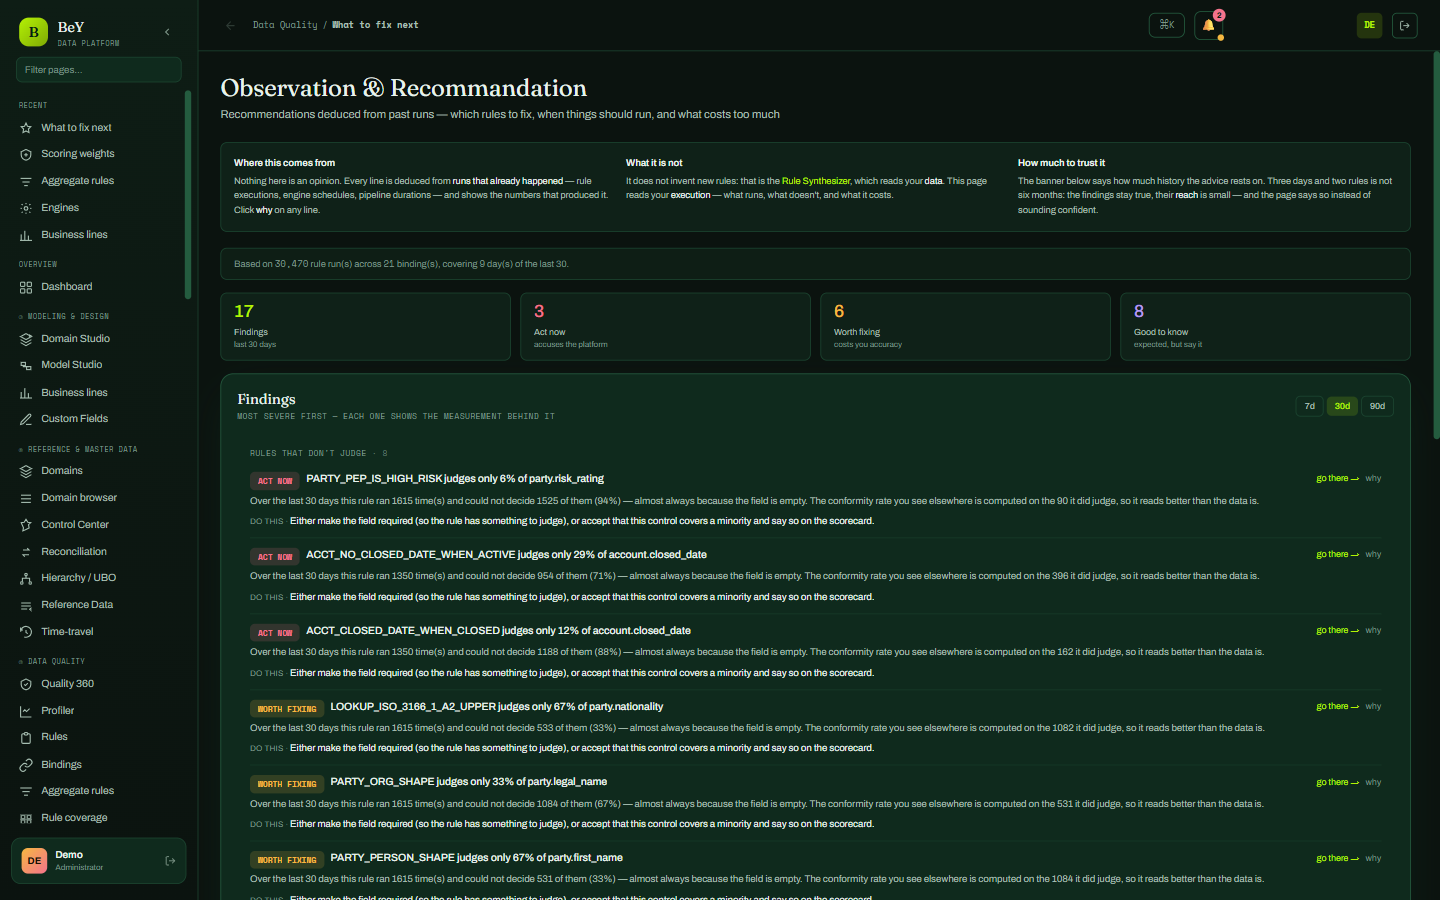The width and height of the screenshot is (1440, 900).
Task: Click the DE language badge in header
Action: pos(1369,25)
